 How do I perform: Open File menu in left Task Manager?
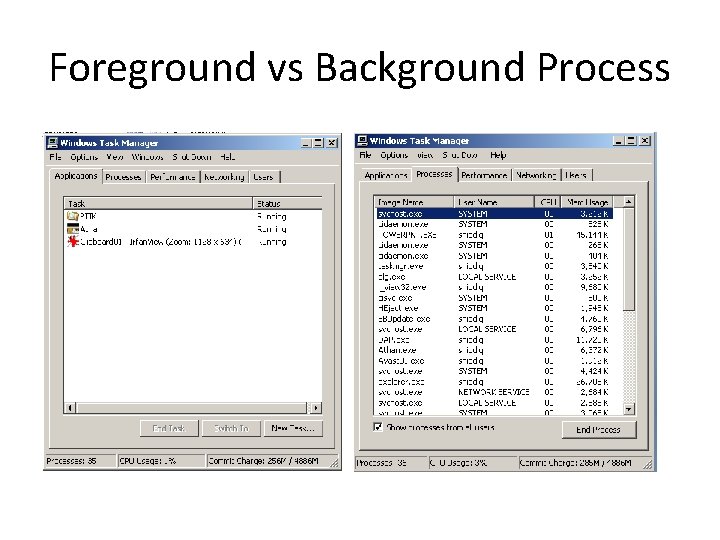pos(55,157)
